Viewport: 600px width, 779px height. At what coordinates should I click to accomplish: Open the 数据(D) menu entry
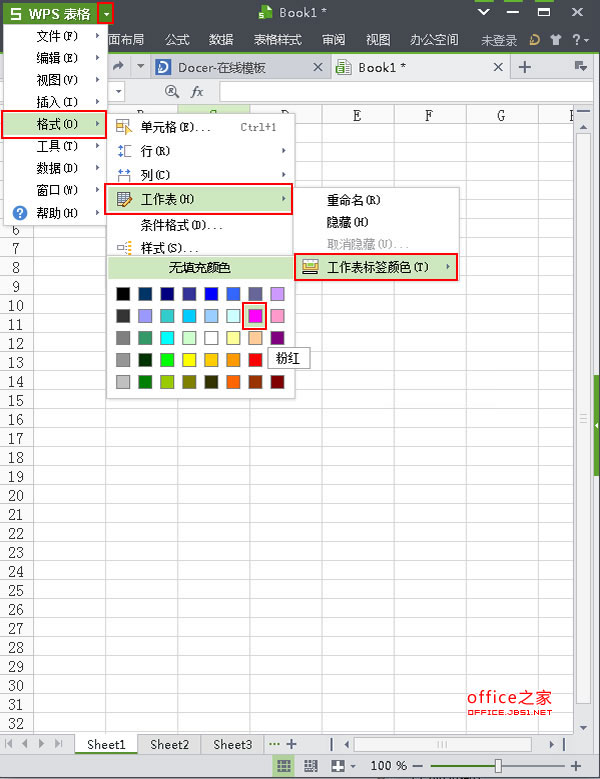tap(56, 168)
